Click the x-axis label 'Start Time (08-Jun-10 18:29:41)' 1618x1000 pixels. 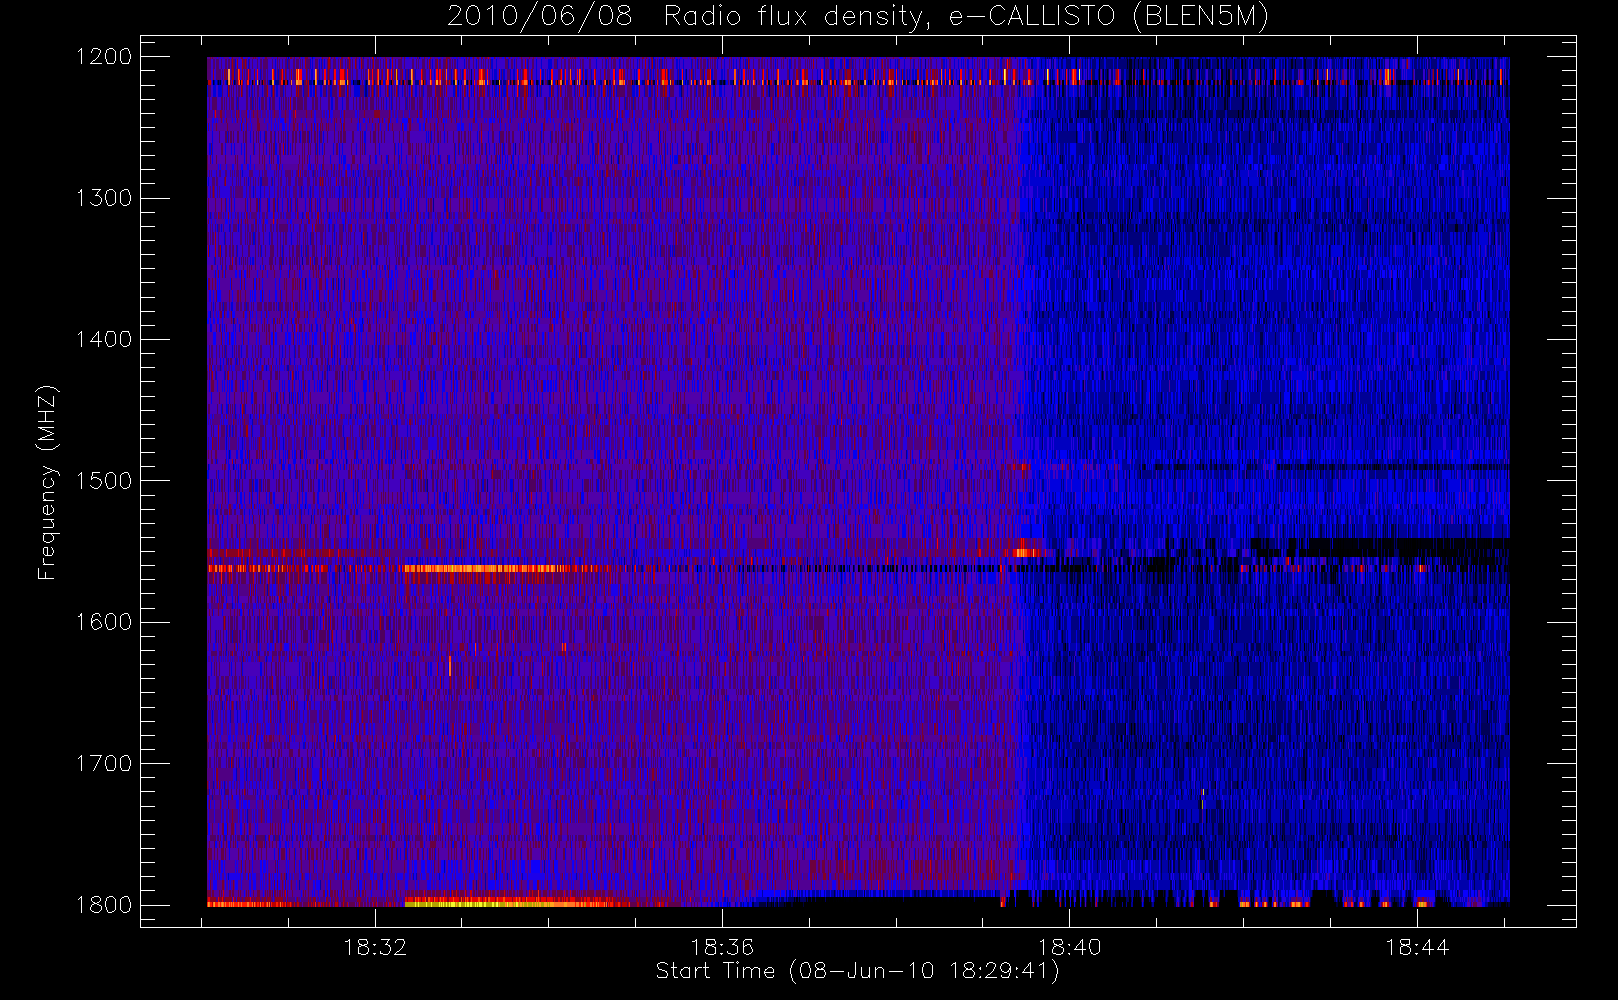pyautogui.click(x=857, y=971)
